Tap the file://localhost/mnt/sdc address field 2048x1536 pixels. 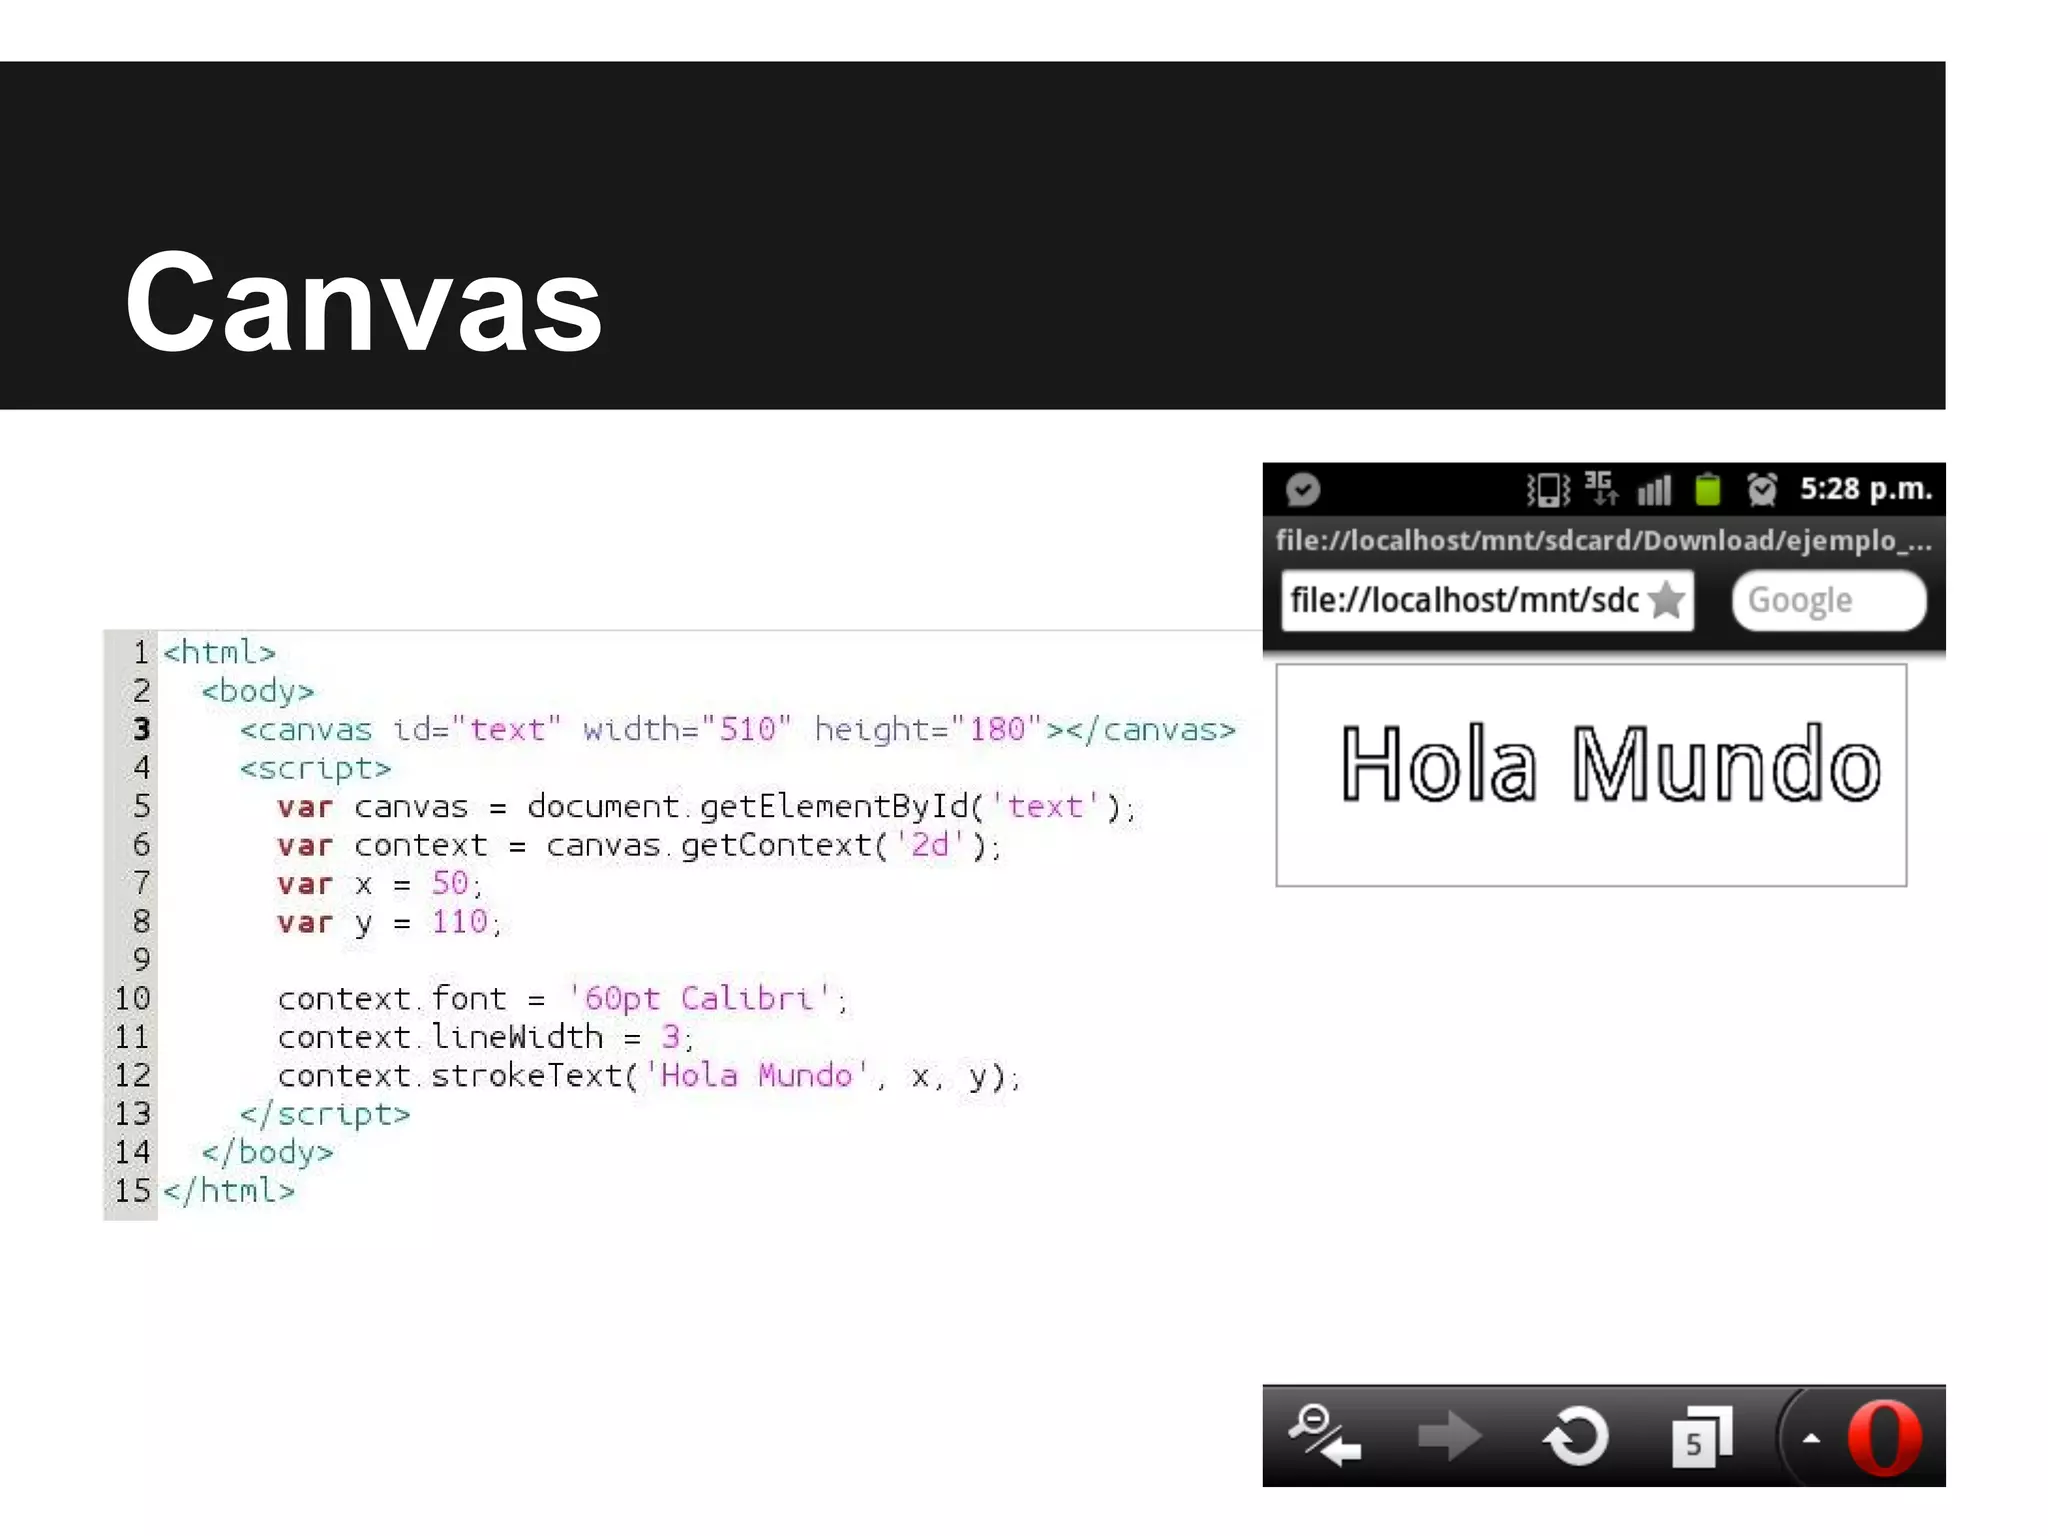(x=1487, y=600)
